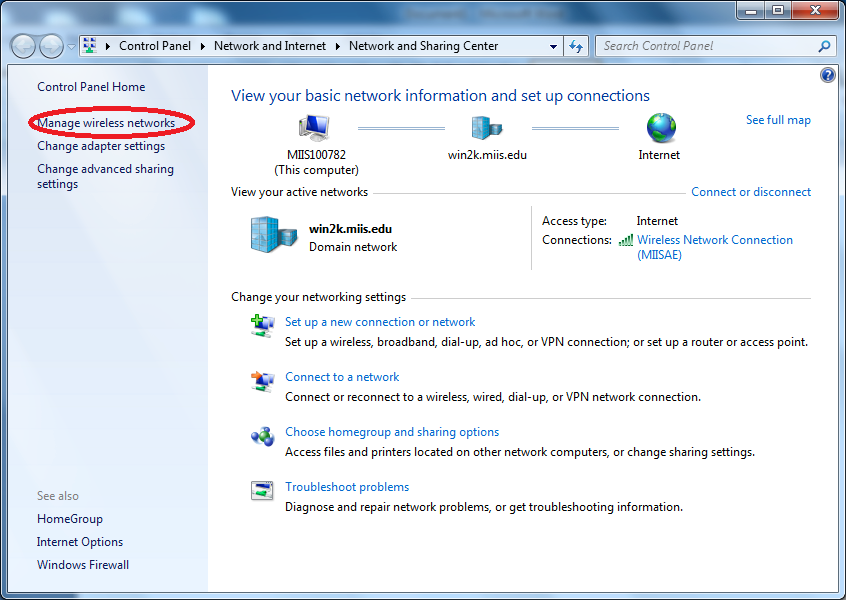
Task: Open the Network and Sharing Center help icon
Action: [827, 74]
